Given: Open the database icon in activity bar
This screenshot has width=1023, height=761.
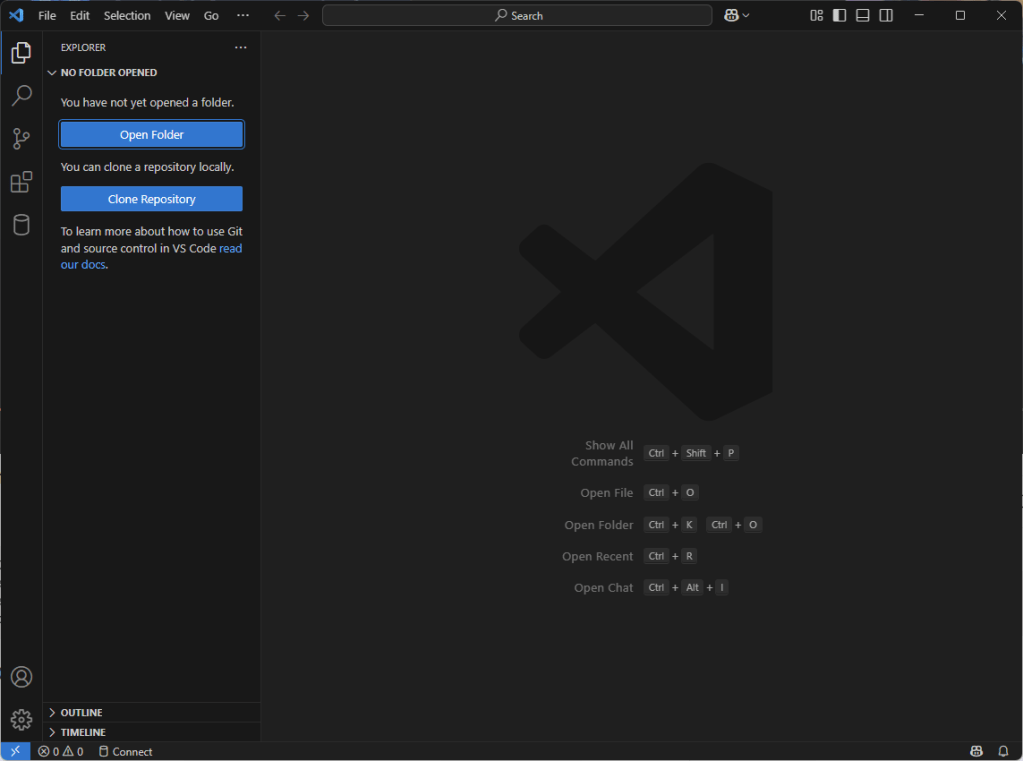Looking at the screenshot, I should tap(21, 225).
